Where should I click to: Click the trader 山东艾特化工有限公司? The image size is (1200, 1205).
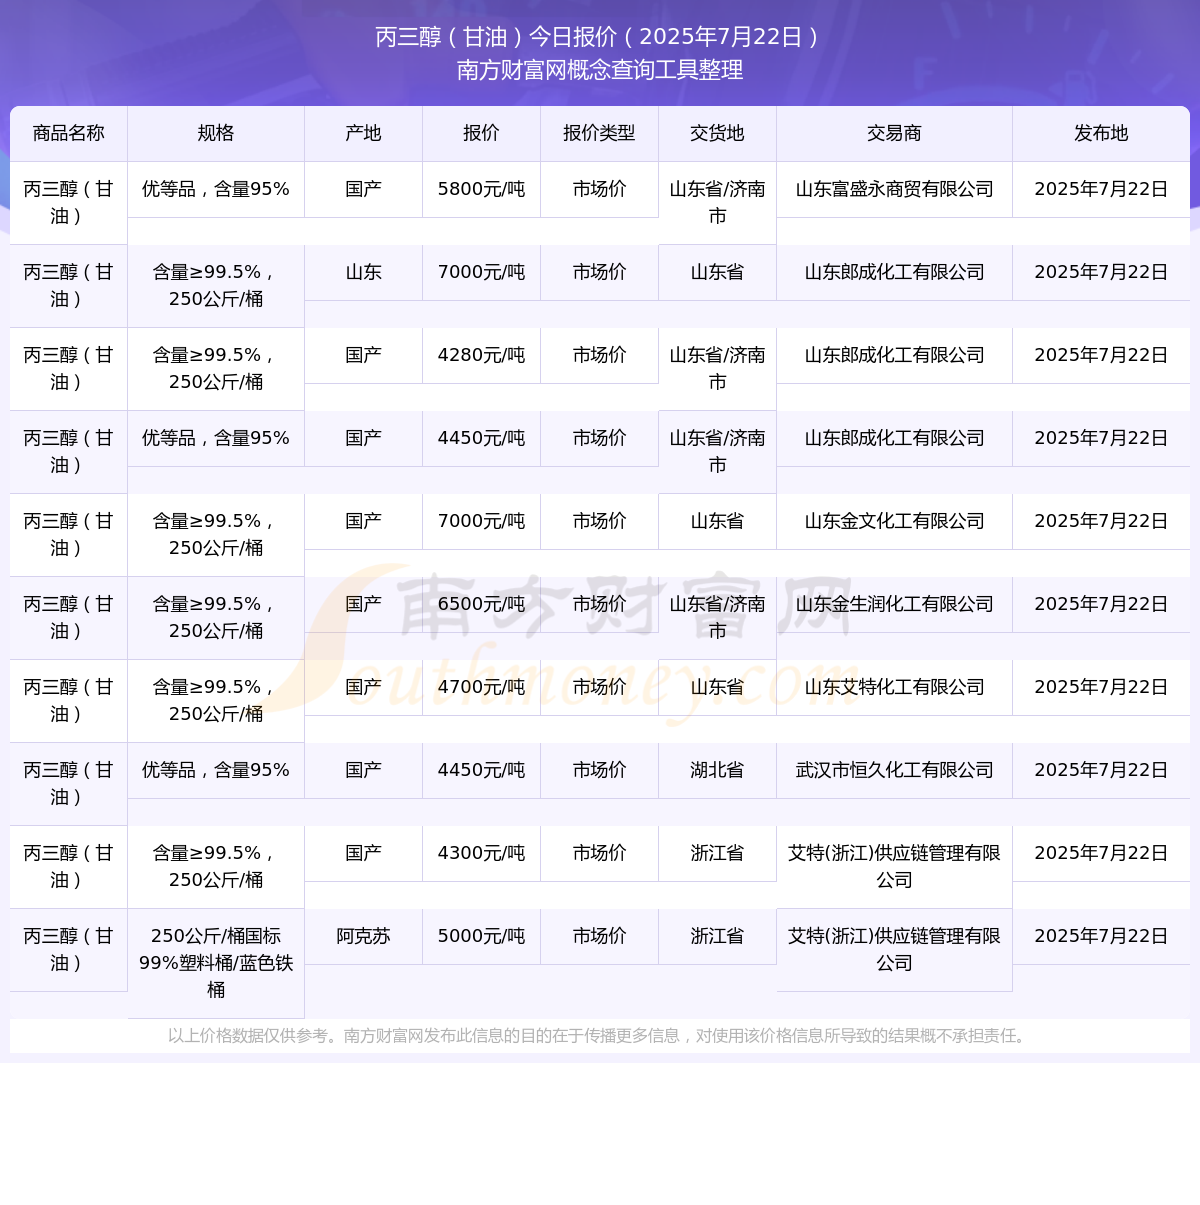(894, 687)
